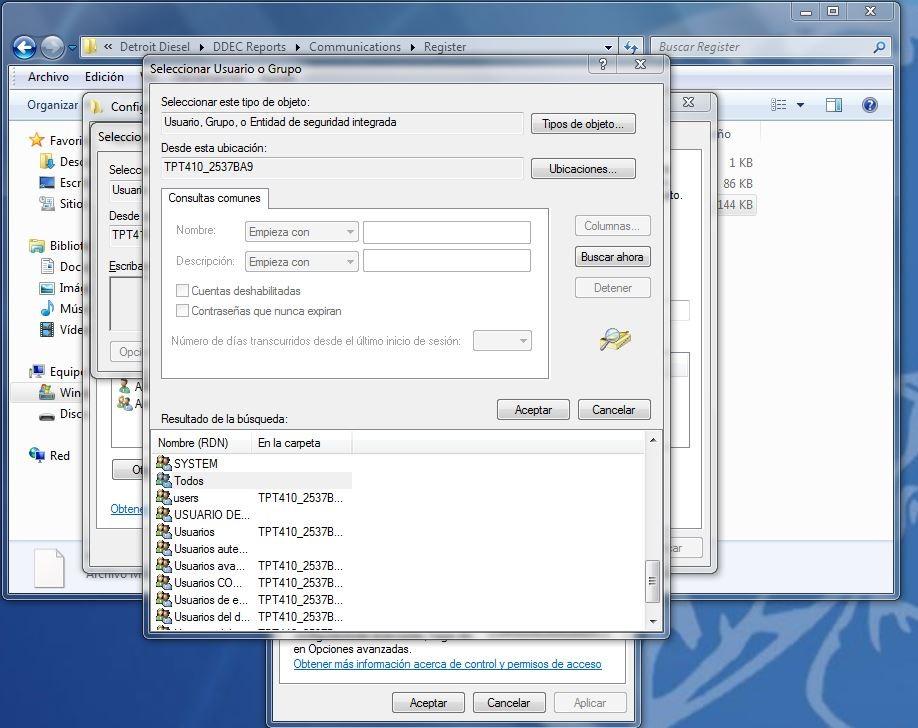
Task: Select the USUARIO DE... entry icon
Action: pos(163,514)
